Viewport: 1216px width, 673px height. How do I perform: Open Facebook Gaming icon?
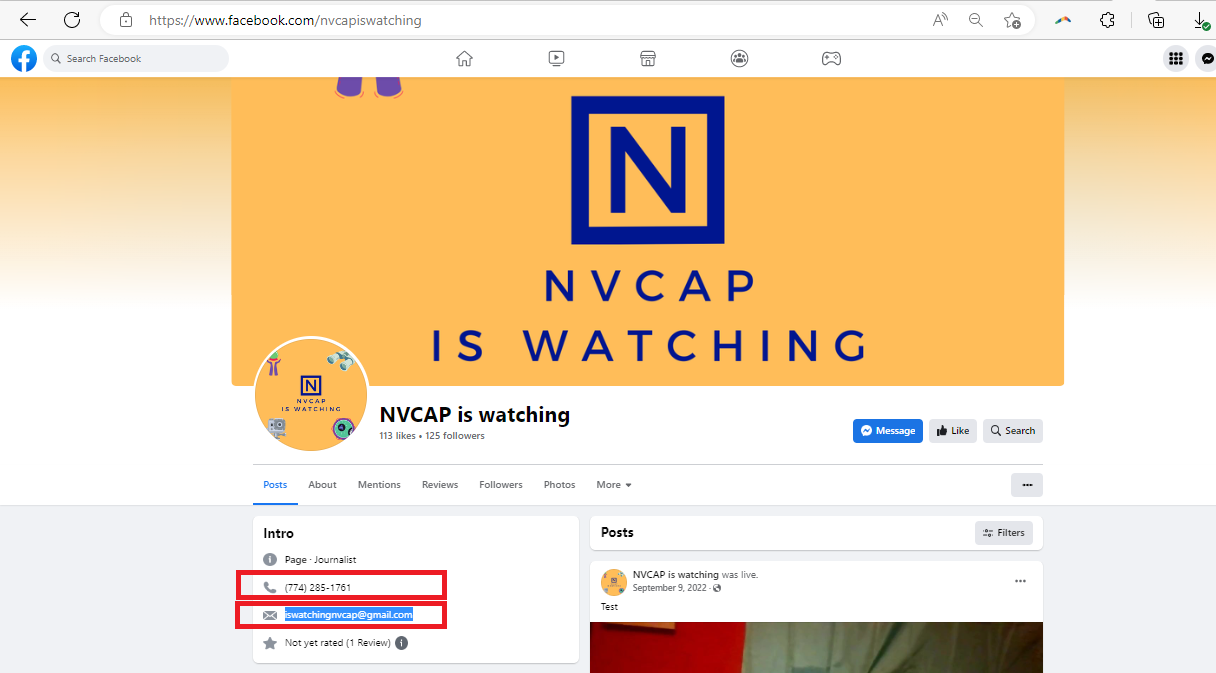[831, 59]
